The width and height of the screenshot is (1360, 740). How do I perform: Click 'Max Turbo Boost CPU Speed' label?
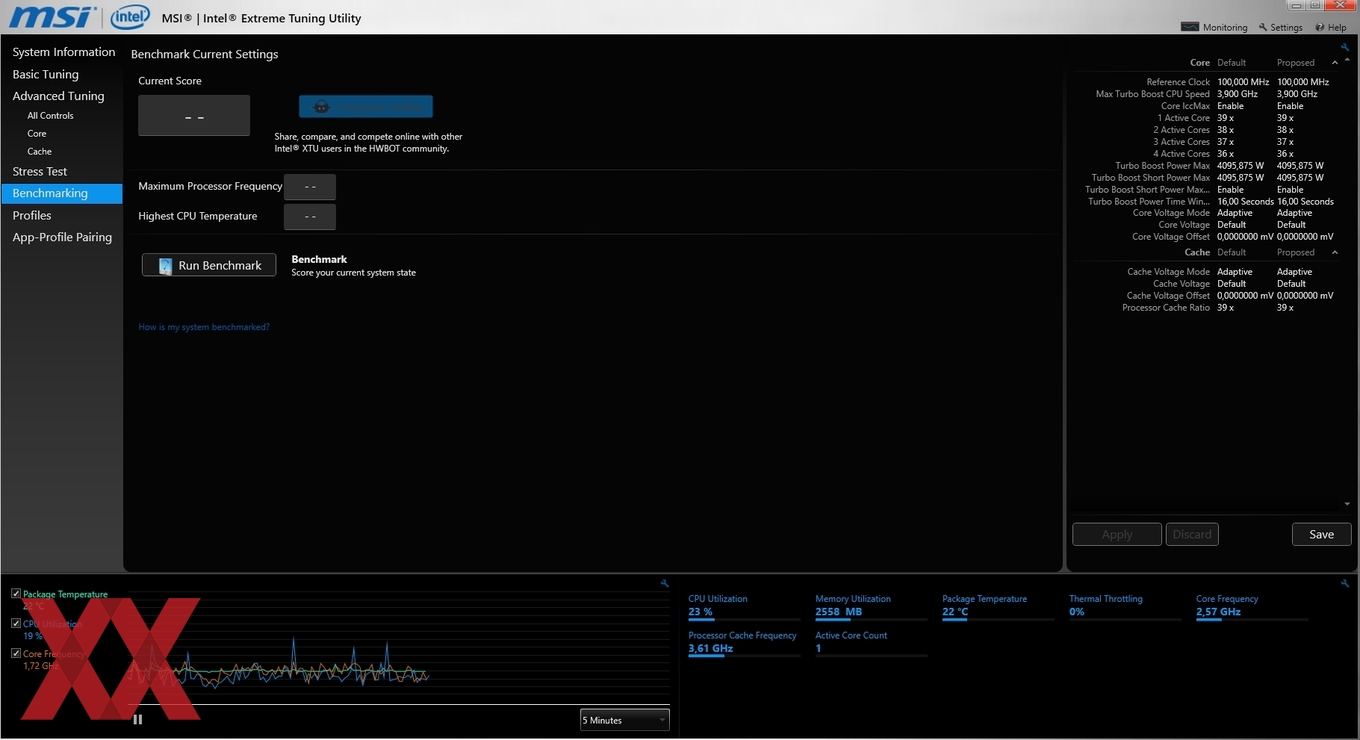(x=1153, y=94)
